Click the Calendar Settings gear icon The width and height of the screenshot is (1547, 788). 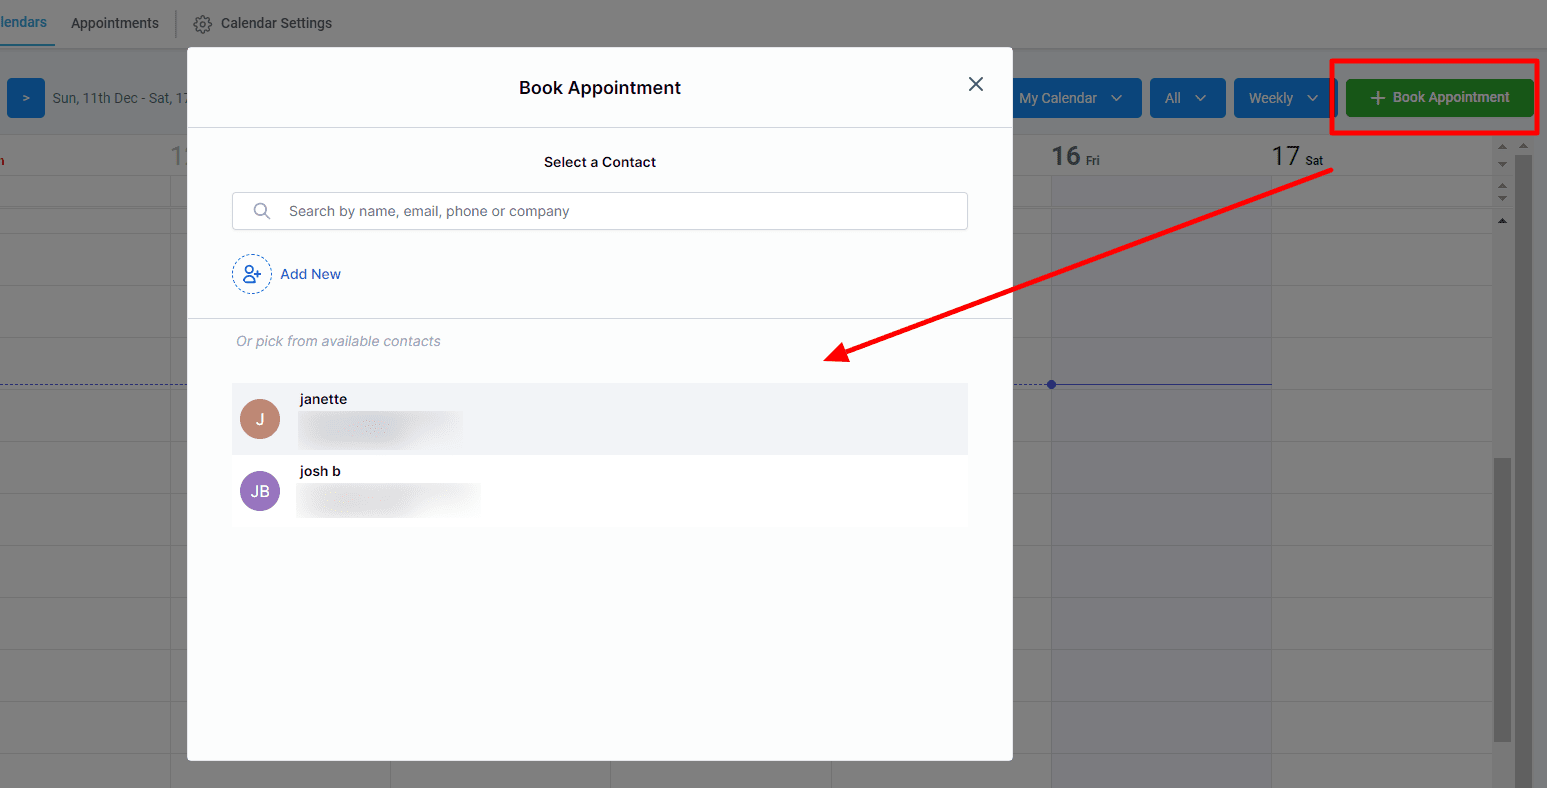pyautogui.click(x=203, y=24)
